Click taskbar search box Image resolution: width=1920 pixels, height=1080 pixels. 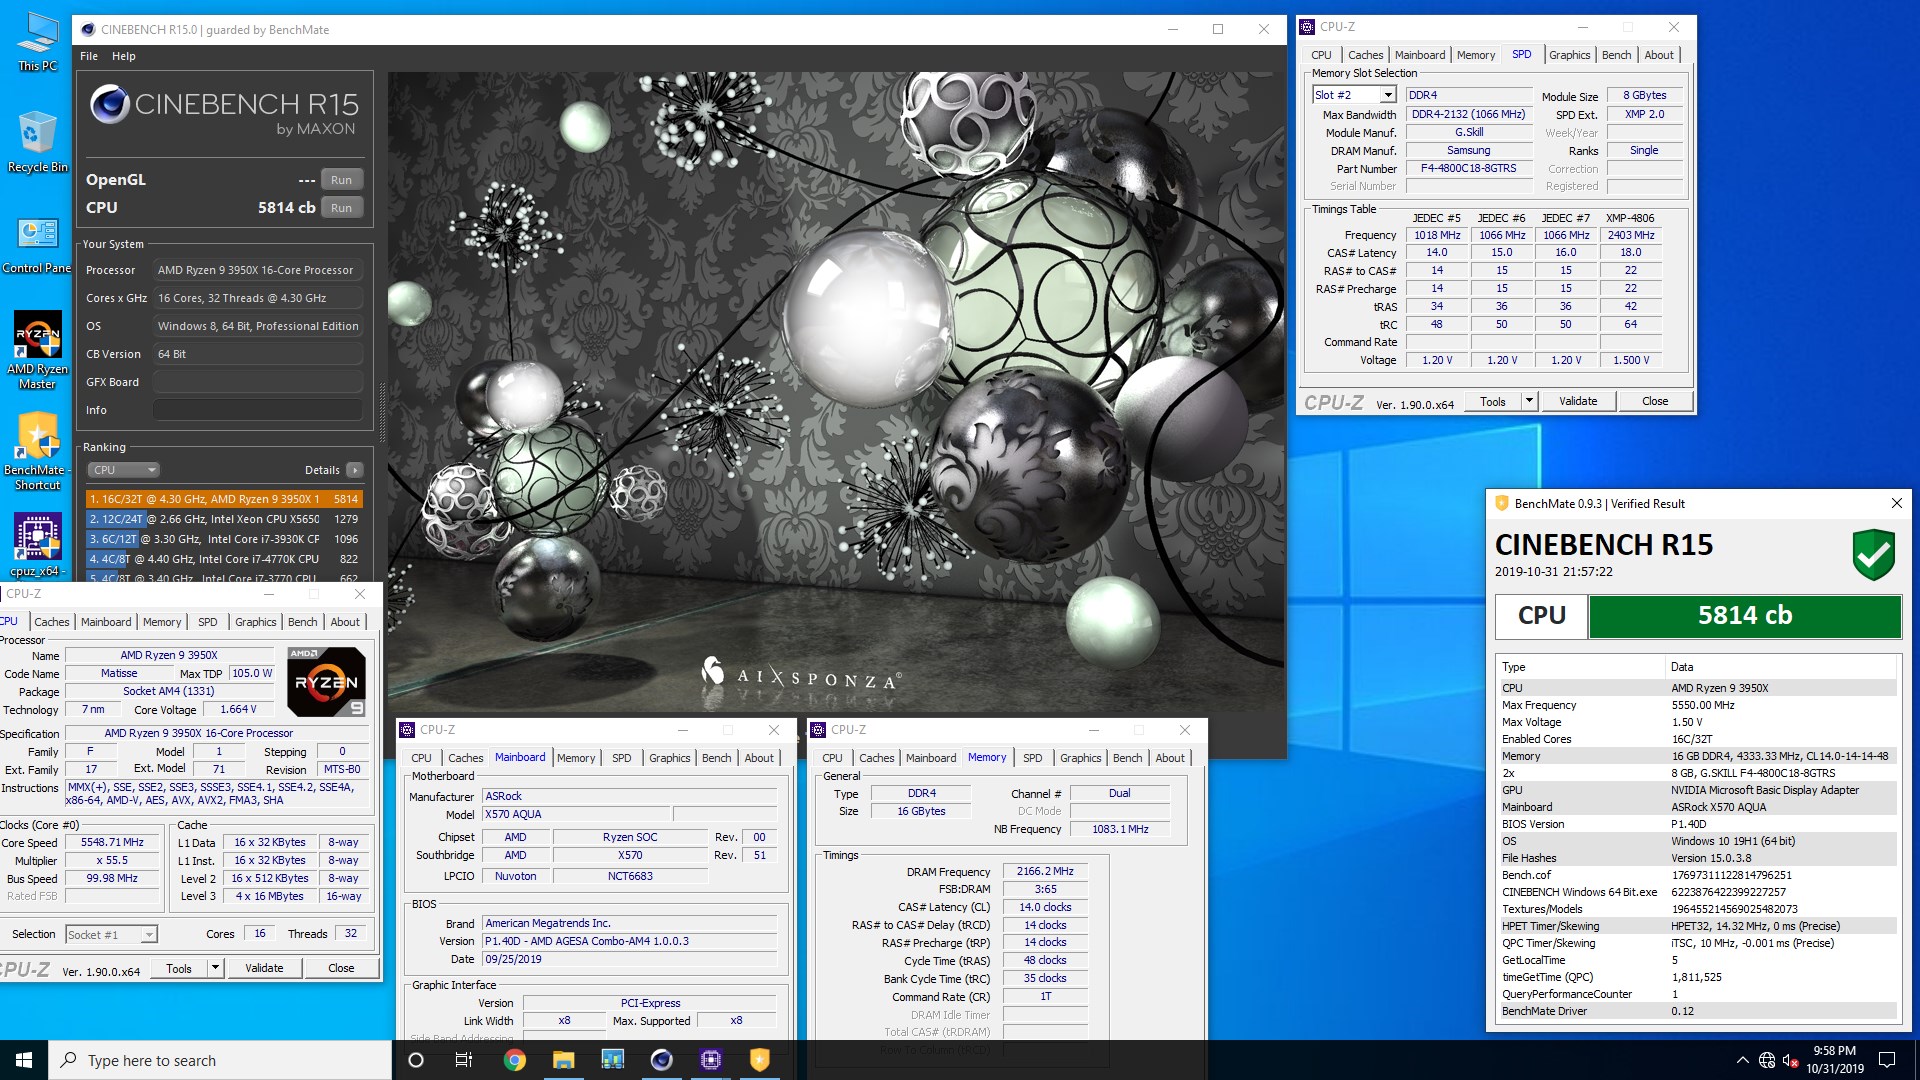pos(220,1060)
